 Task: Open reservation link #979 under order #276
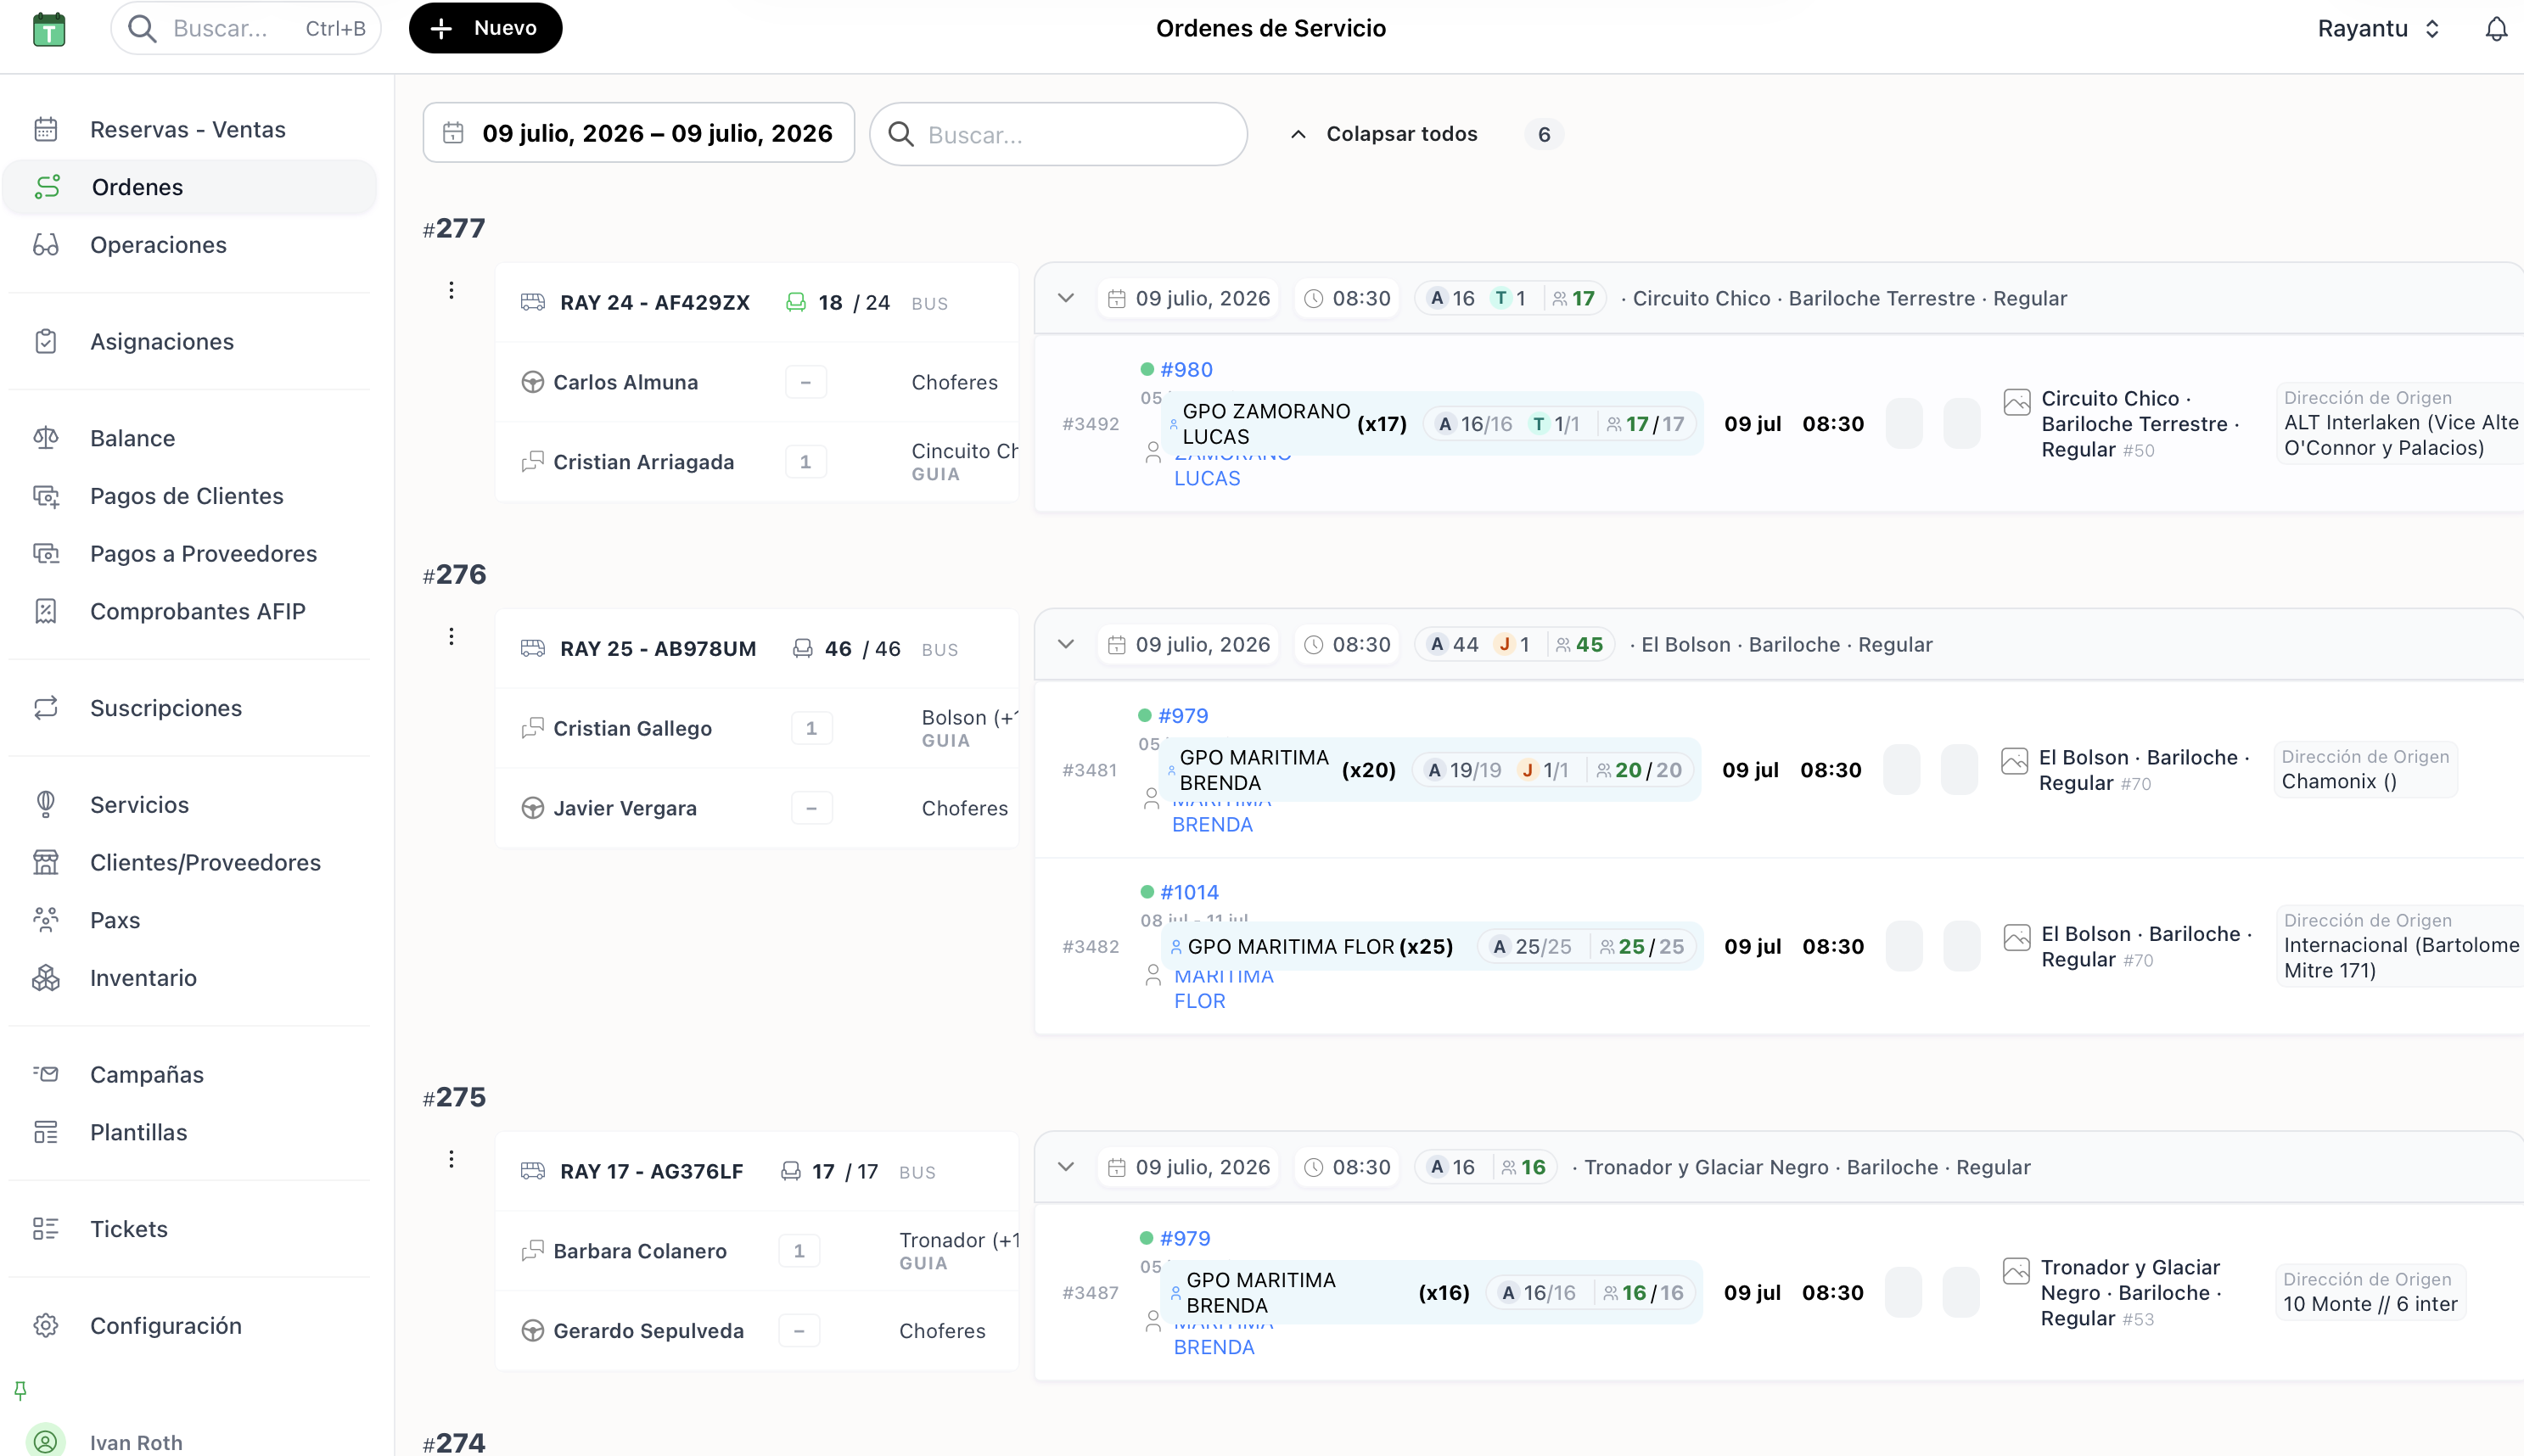1183,716
